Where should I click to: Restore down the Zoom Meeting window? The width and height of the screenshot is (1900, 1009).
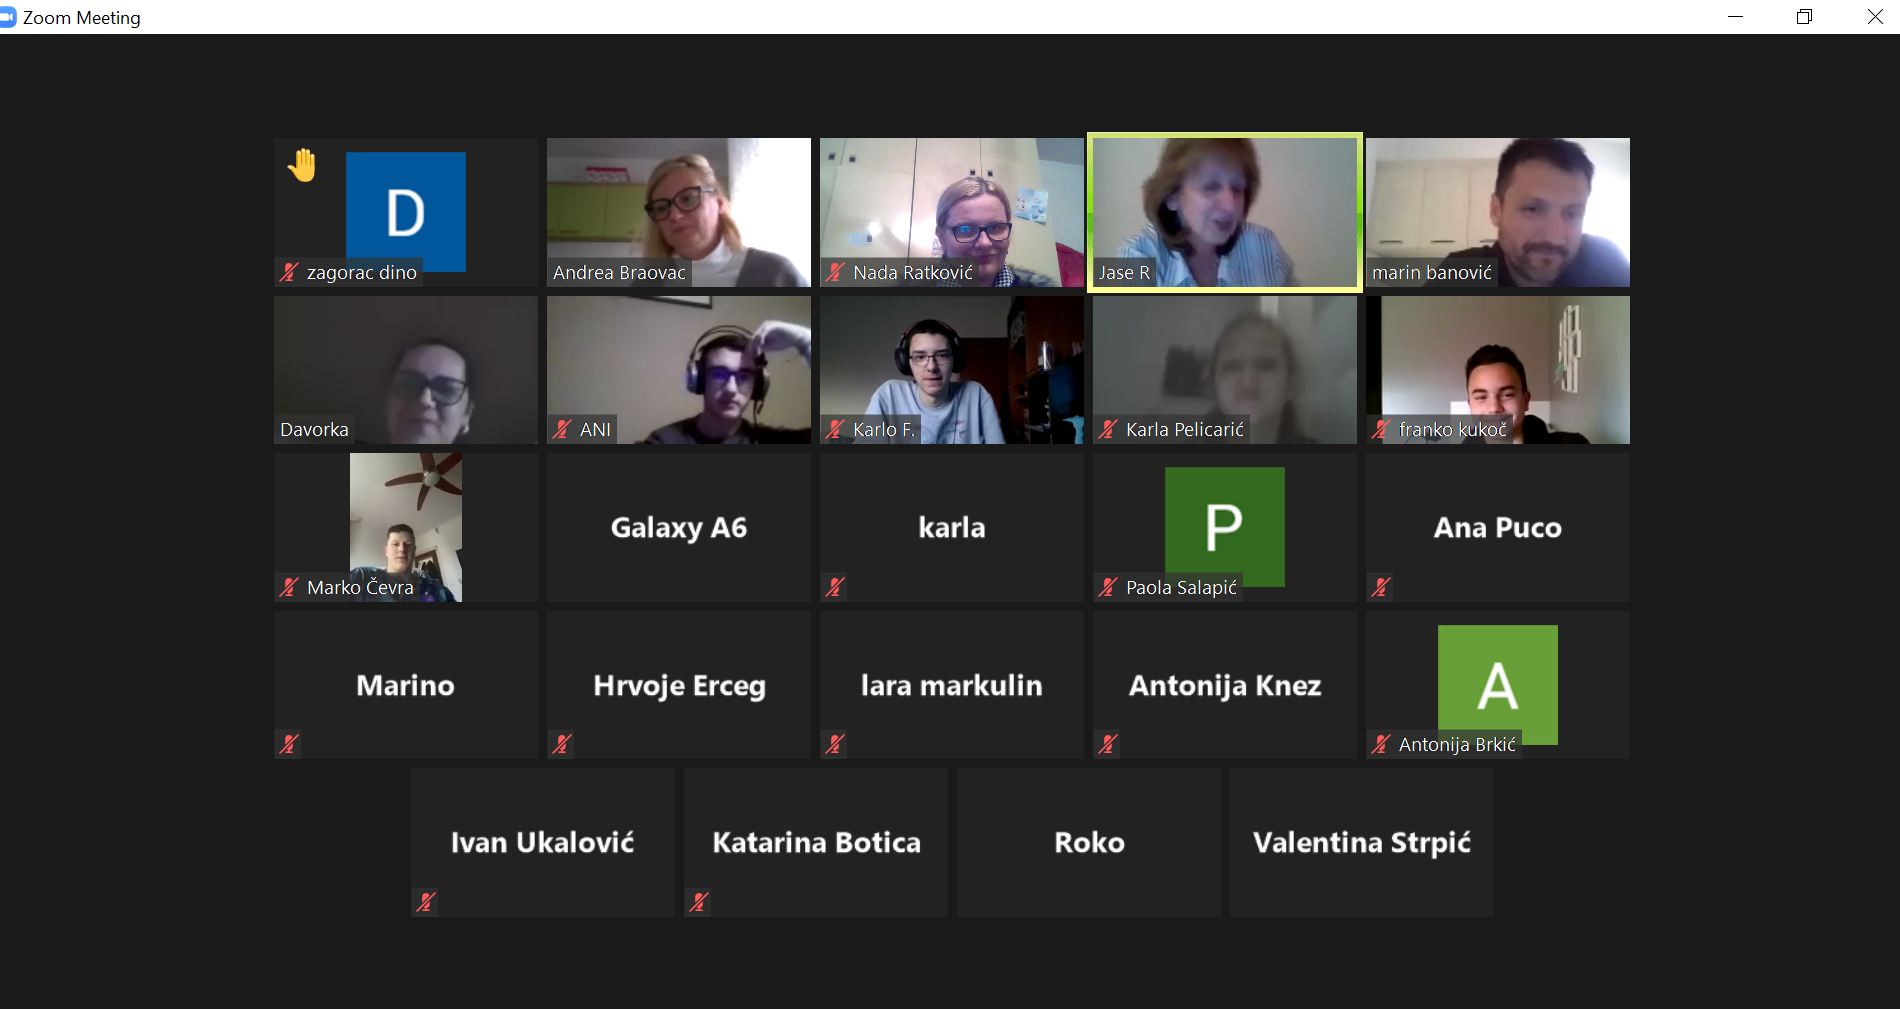1804,17
